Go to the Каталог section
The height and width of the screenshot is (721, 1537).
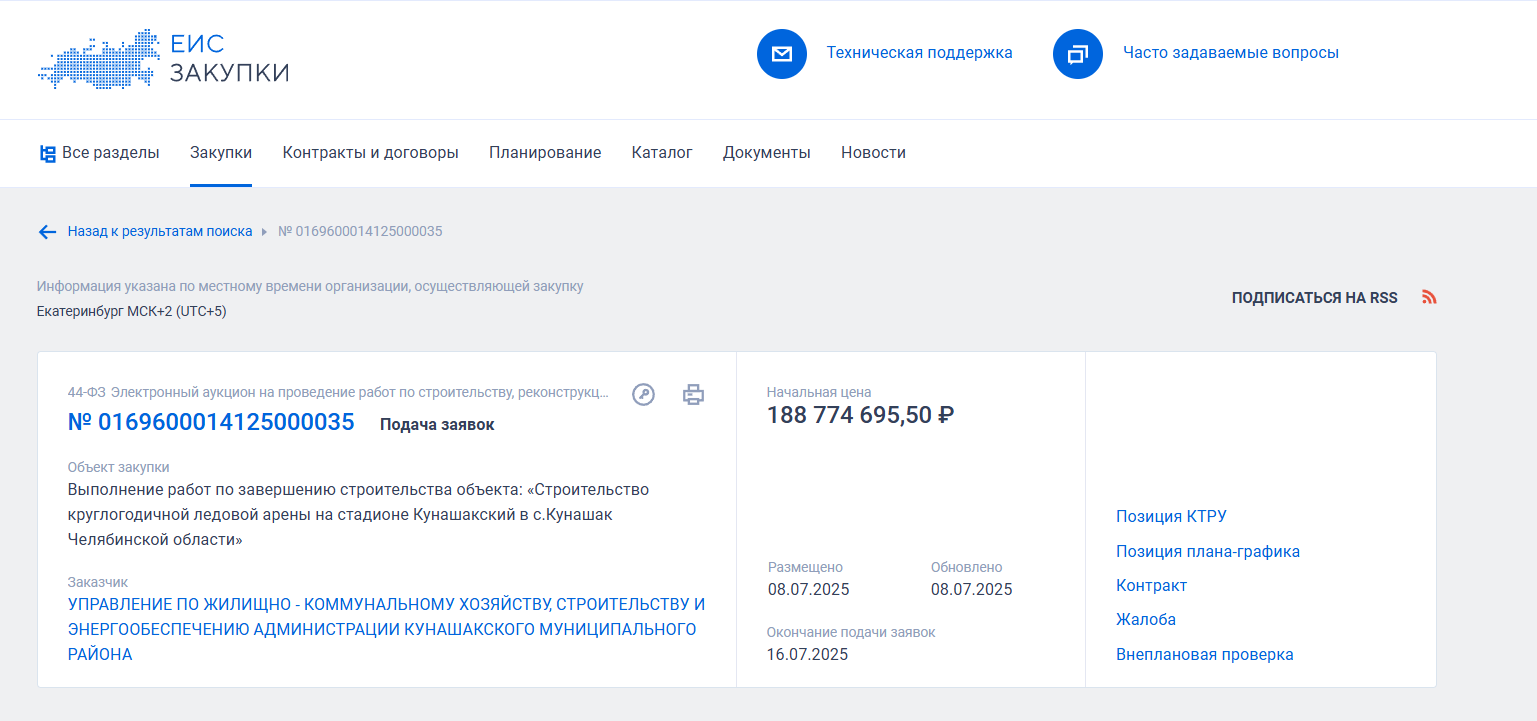(662, 153)
